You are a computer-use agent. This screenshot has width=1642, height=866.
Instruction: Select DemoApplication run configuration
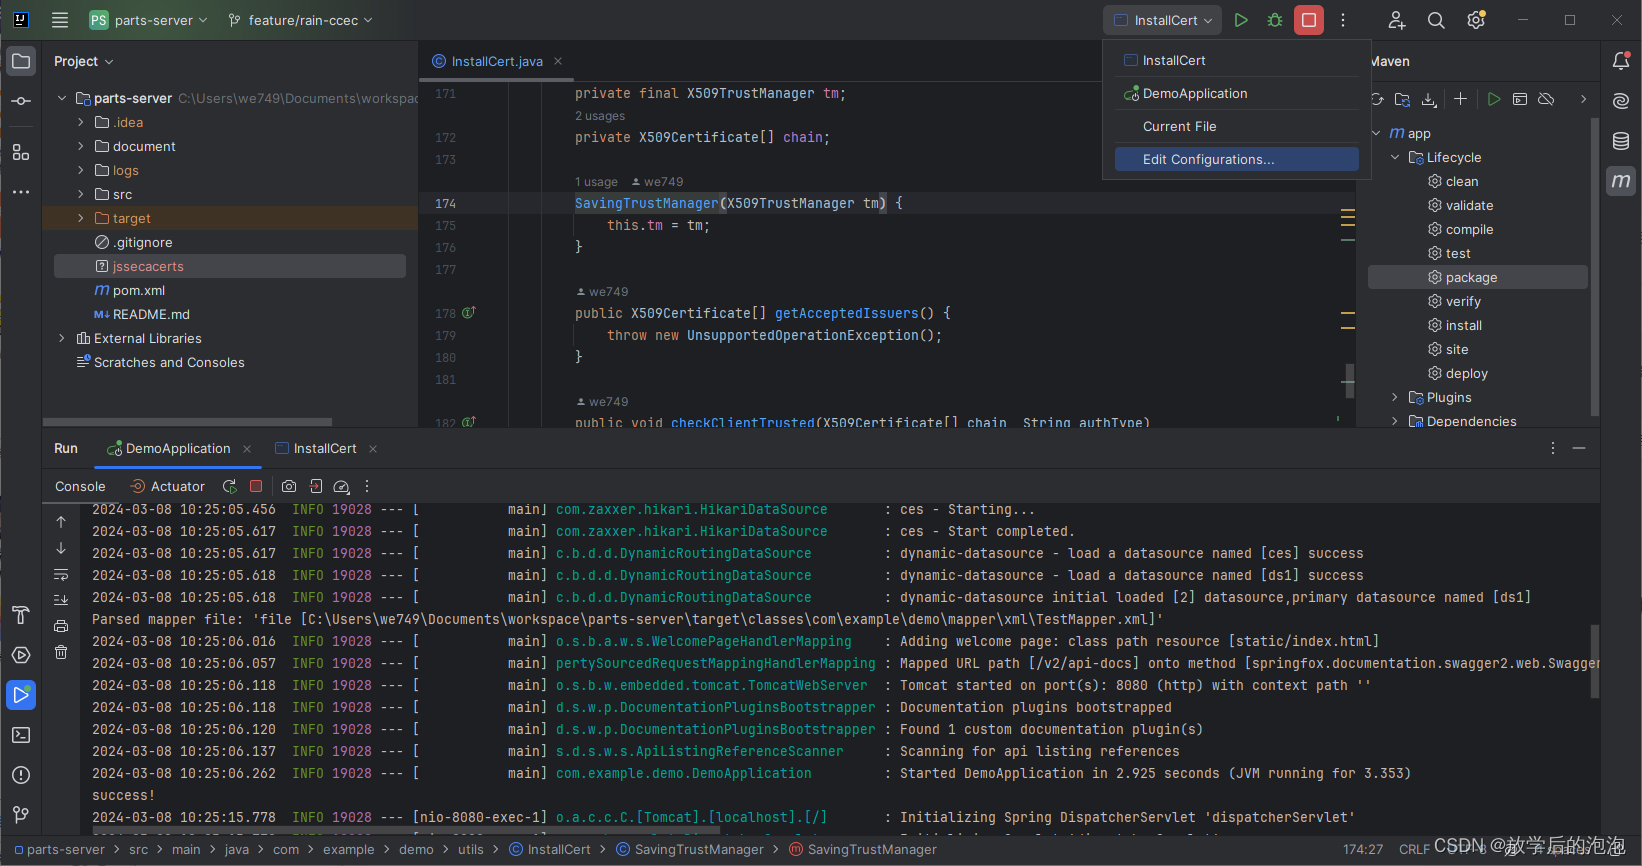pos(1236,93)
